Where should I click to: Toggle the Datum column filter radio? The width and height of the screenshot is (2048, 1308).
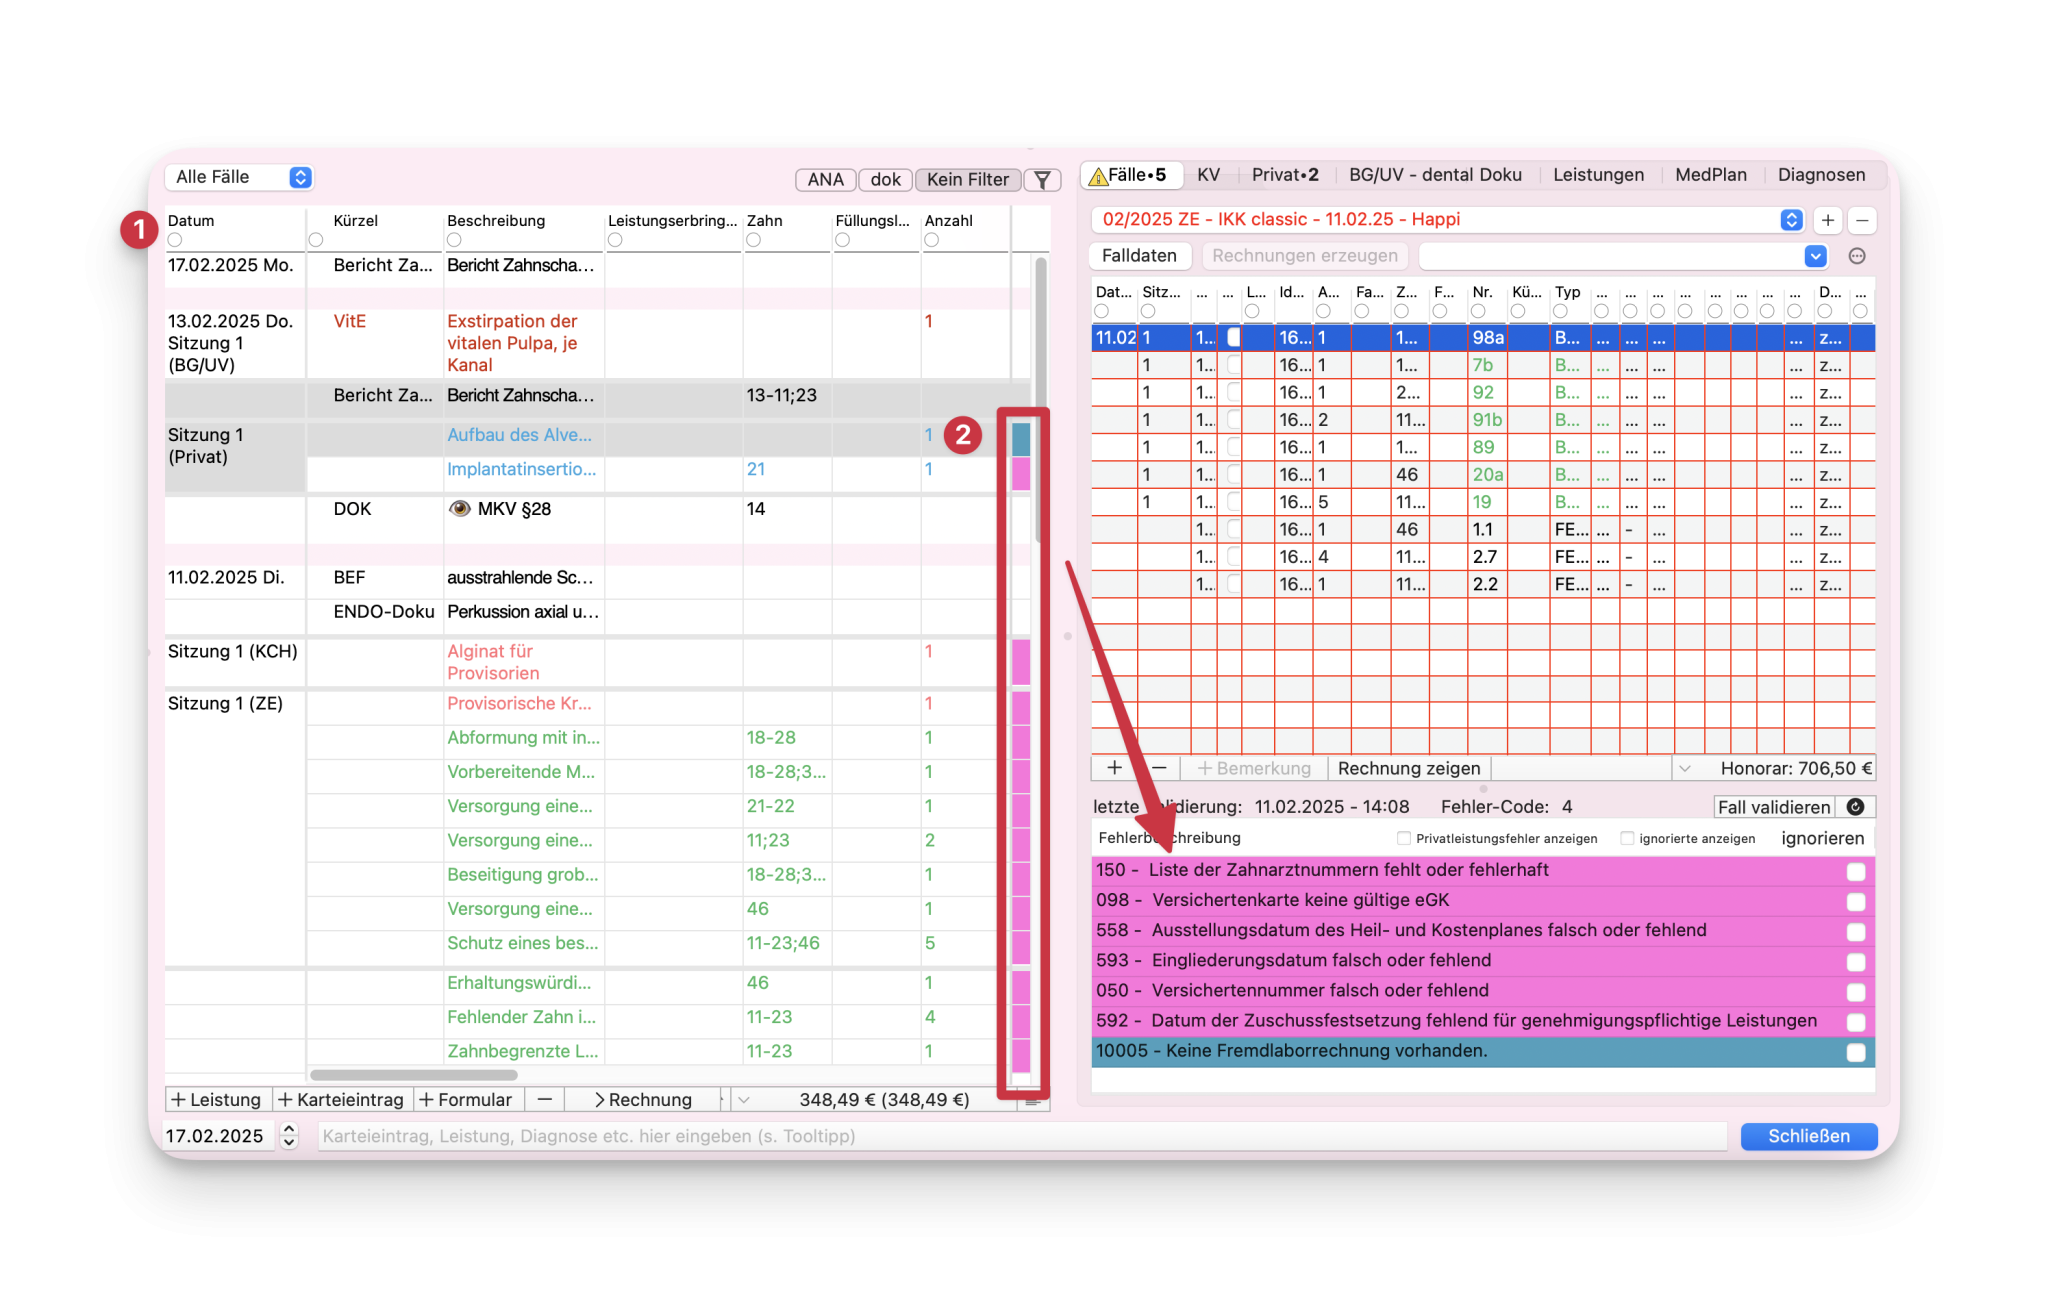[x=175, y=240]
